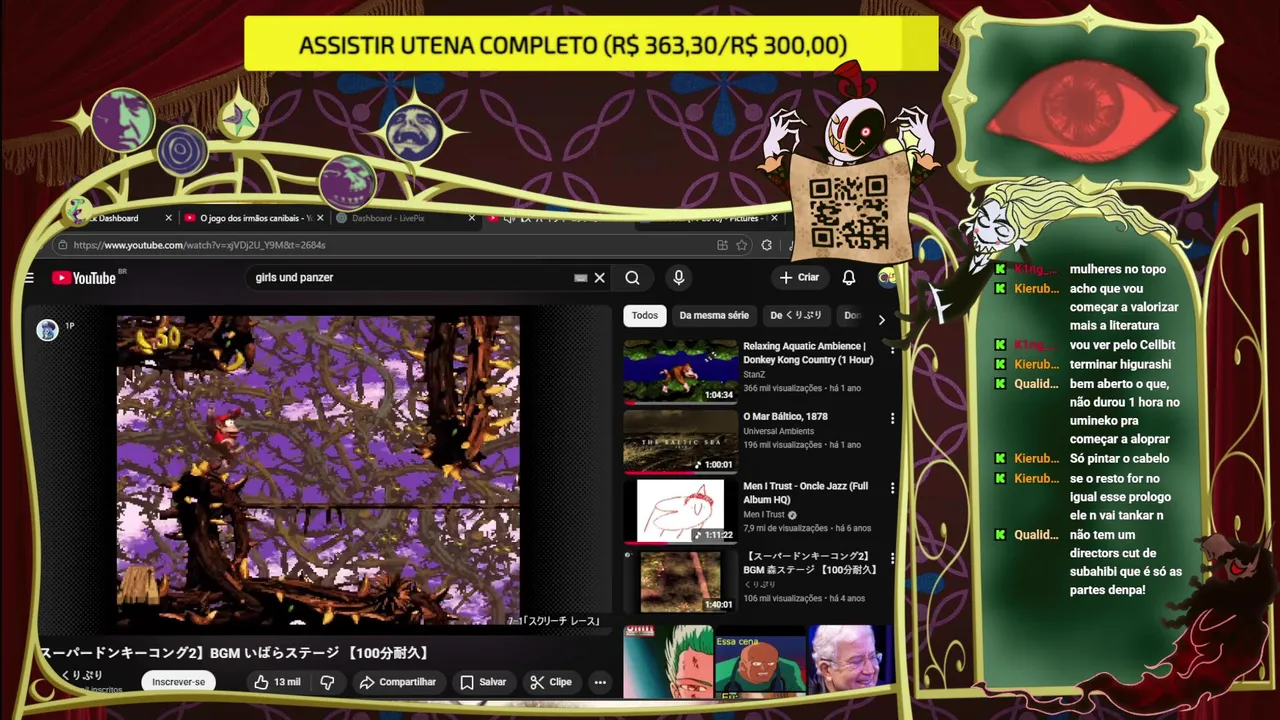This screenshot has width=1280, height=720.
Task: Open the Universal Ambients channel link
Action: pos(778,431)
